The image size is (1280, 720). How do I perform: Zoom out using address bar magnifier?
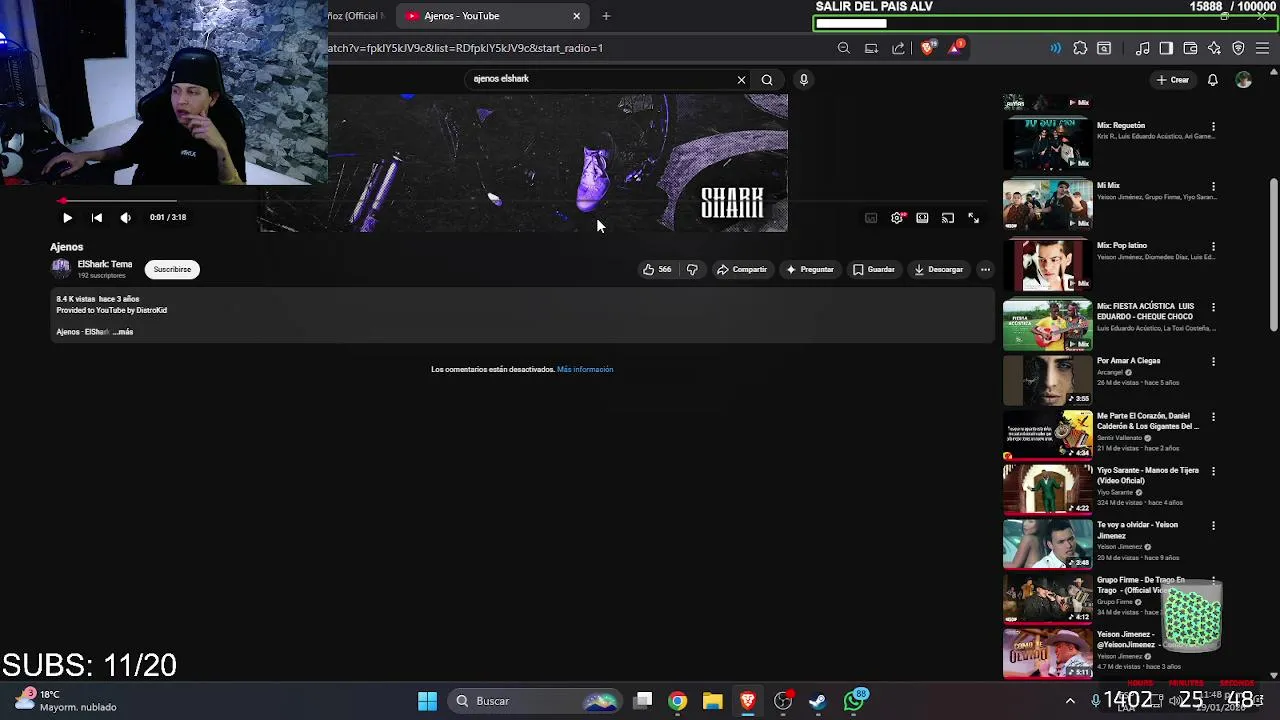(844, 48)
